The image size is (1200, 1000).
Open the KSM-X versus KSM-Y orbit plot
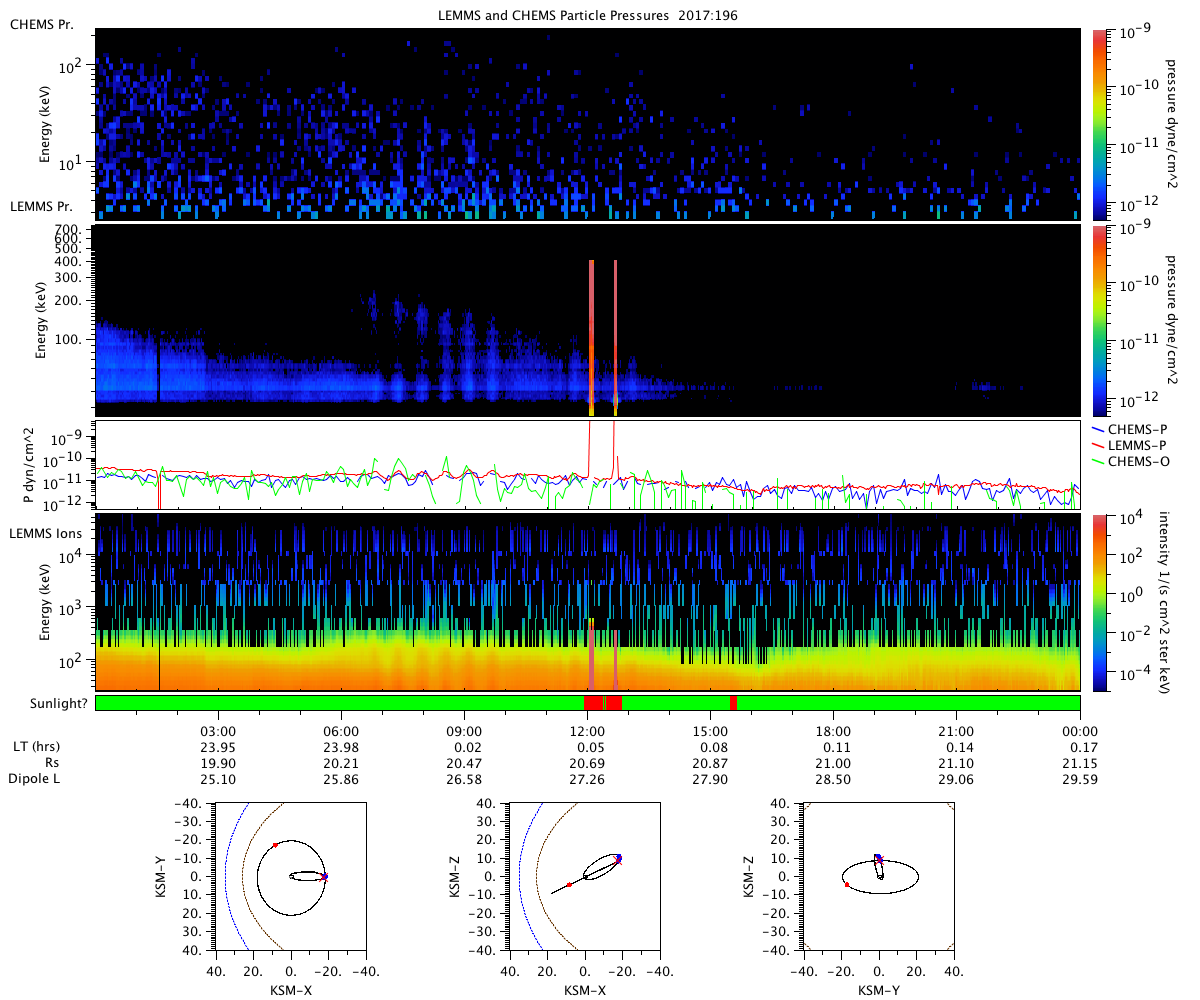pyautogui.click(x=291, y=876)
